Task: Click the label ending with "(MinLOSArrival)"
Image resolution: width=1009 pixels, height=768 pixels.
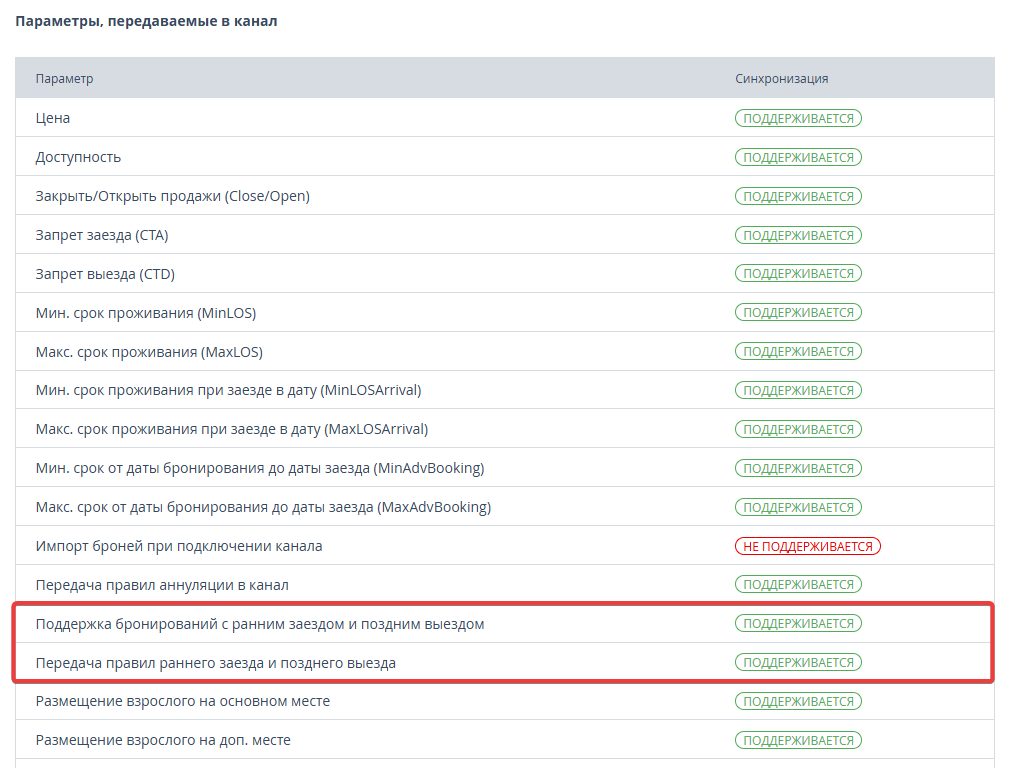Action: click(x=228, y=391)
